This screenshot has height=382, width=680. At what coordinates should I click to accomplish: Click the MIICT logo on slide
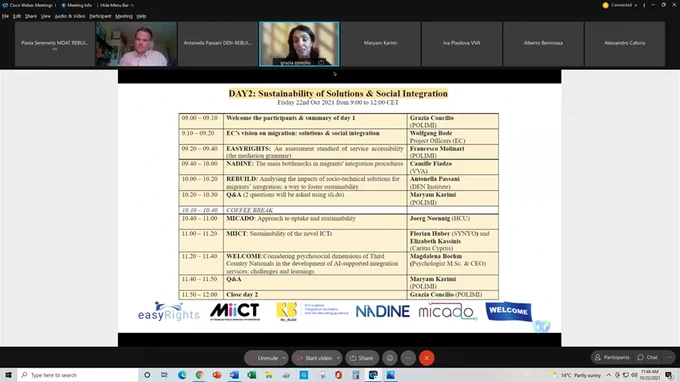coord(235,311)
